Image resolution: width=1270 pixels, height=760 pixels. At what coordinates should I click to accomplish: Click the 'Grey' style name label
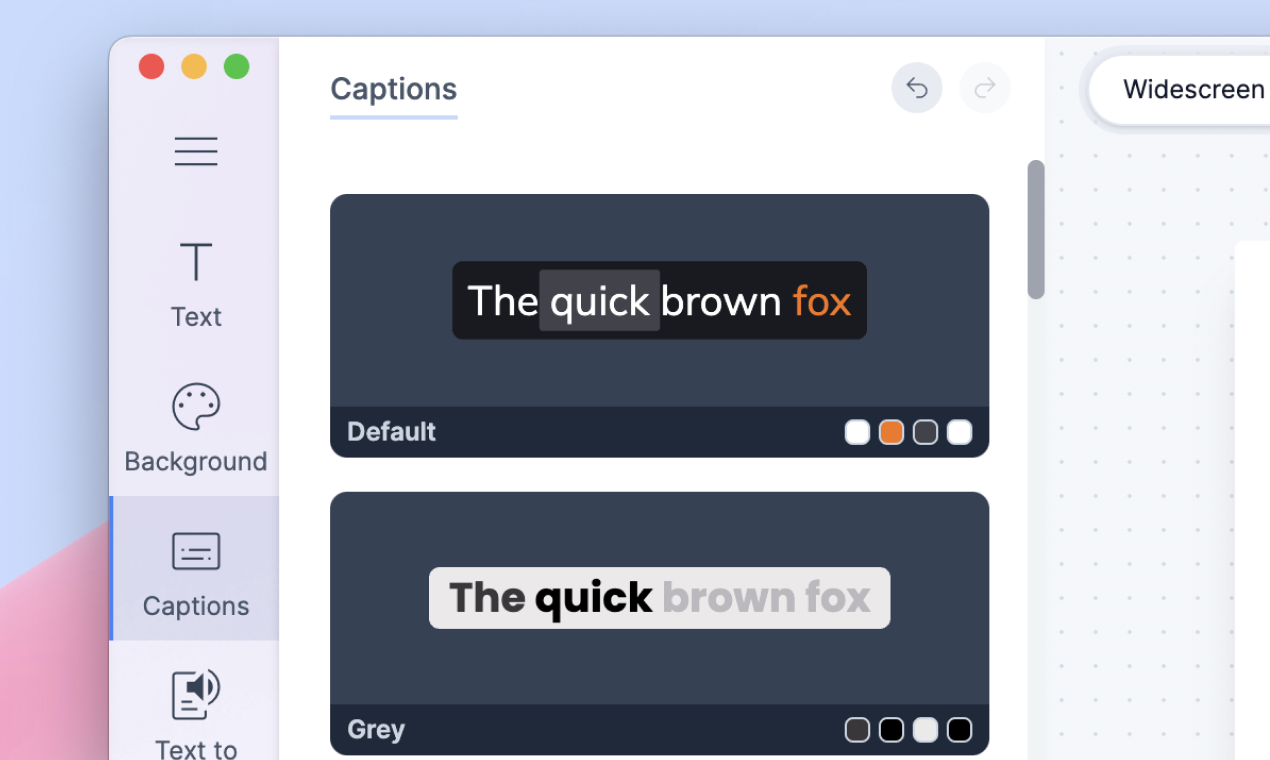376,730
